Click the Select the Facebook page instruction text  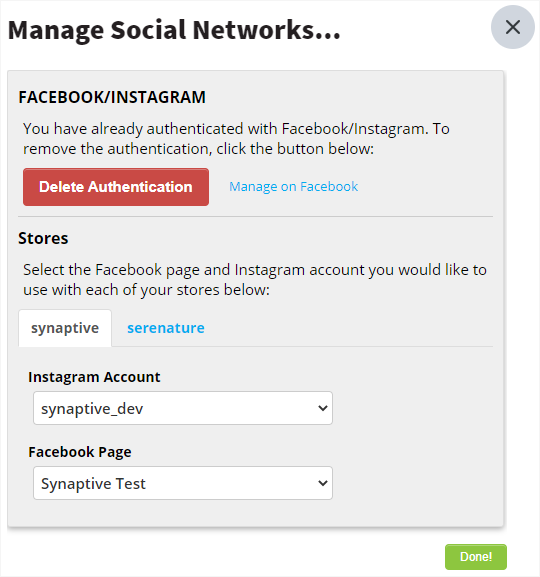(x=255, y=280)
